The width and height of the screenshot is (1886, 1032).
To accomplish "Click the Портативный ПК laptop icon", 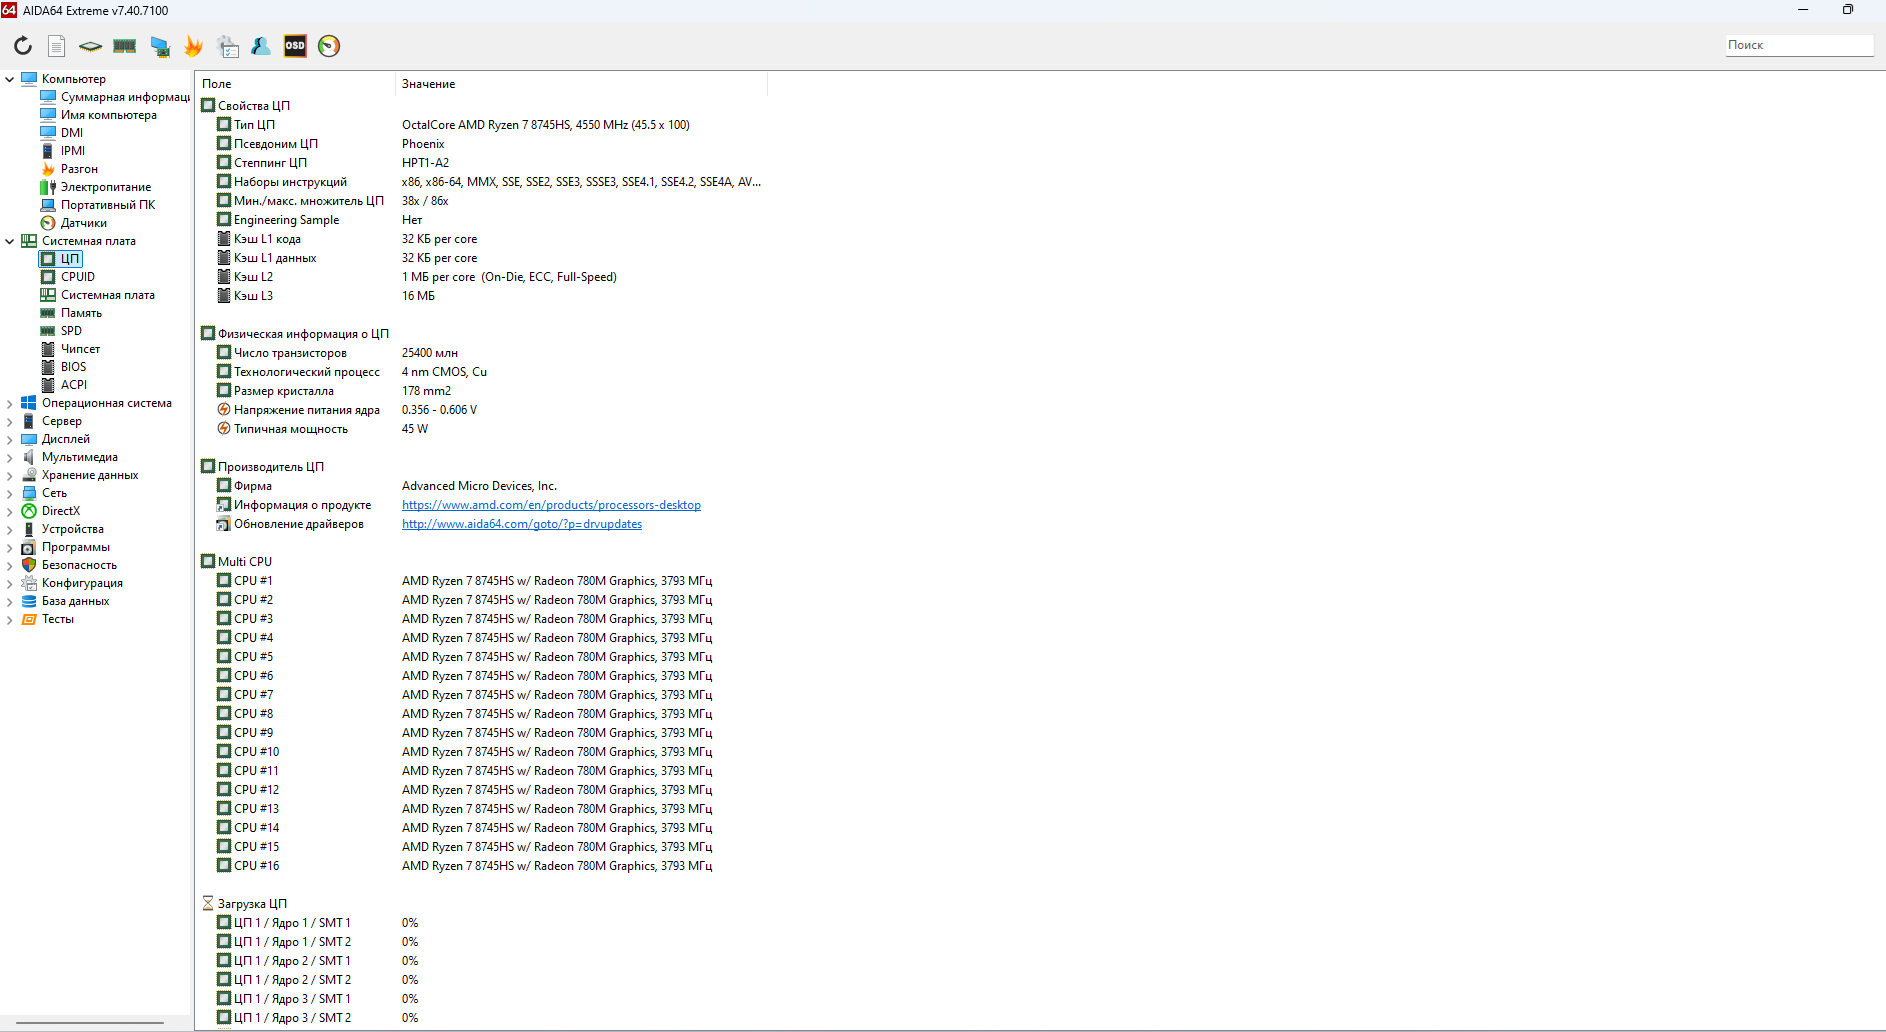I will (48, 204).
